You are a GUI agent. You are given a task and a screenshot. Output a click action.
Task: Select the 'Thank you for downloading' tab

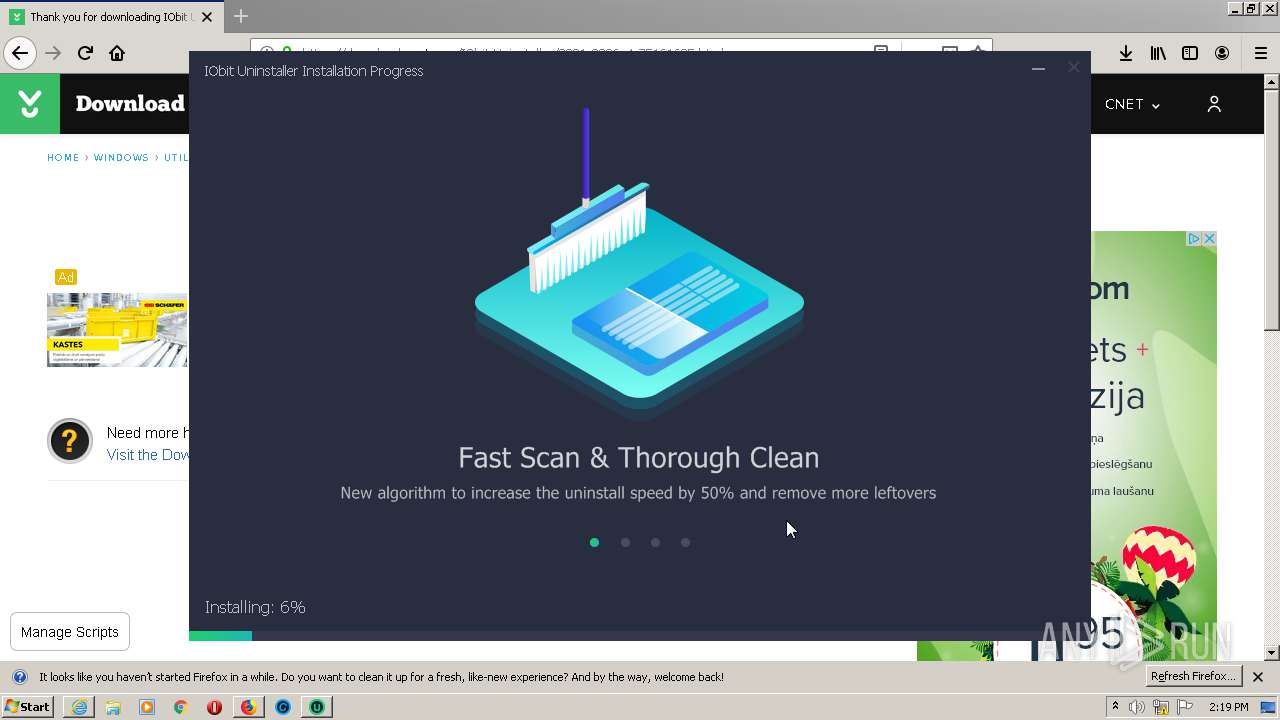(111, 17)
